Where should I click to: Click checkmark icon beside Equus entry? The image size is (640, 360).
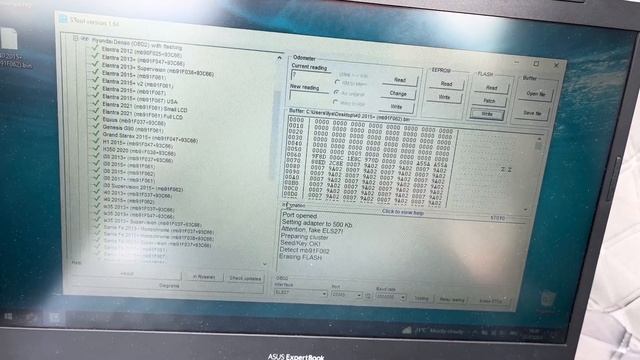pos(96,119)
